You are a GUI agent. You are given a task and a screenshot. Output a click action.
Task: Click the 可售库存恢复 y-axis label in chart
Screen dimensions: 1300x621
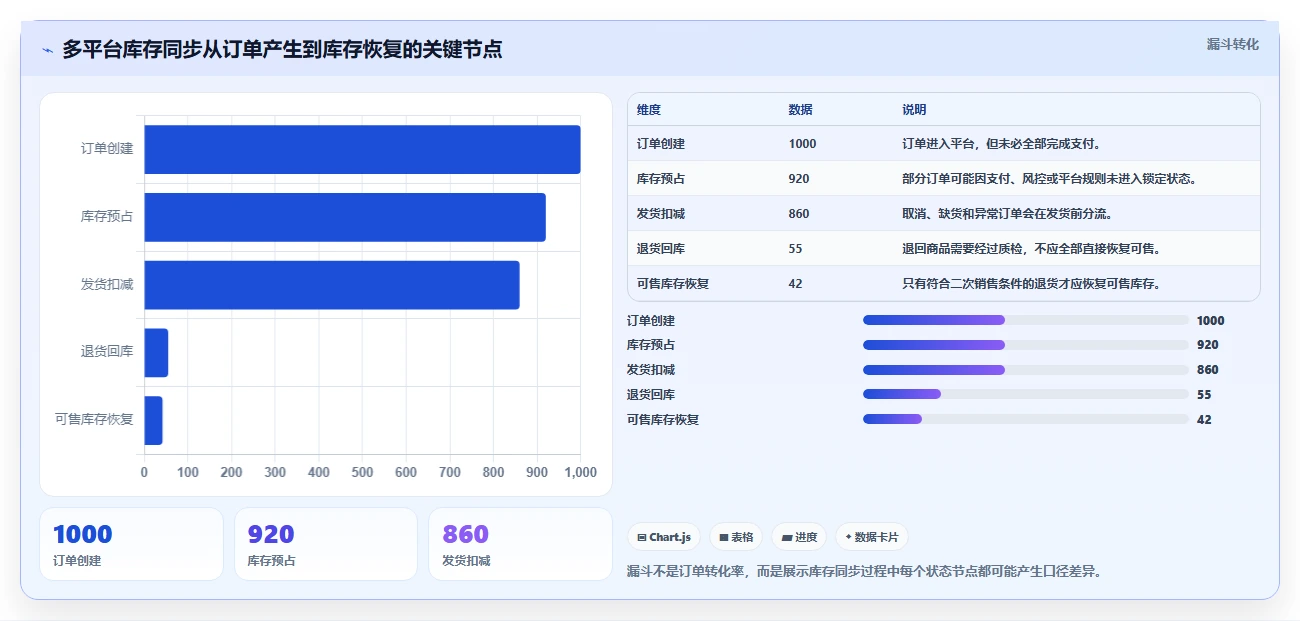tap(94, 420)
